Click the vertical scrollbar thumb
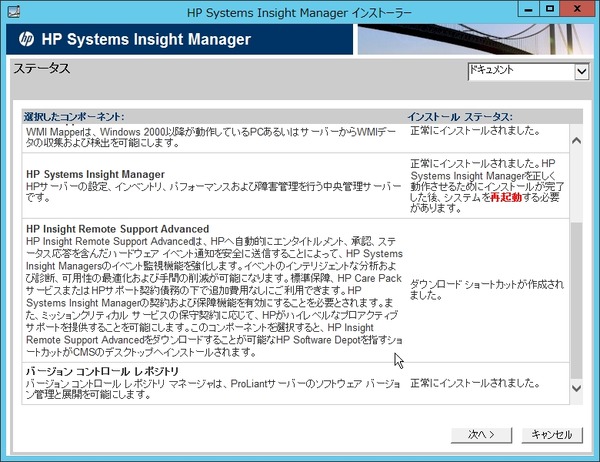600x462 pixels. [x=576, y=300]
